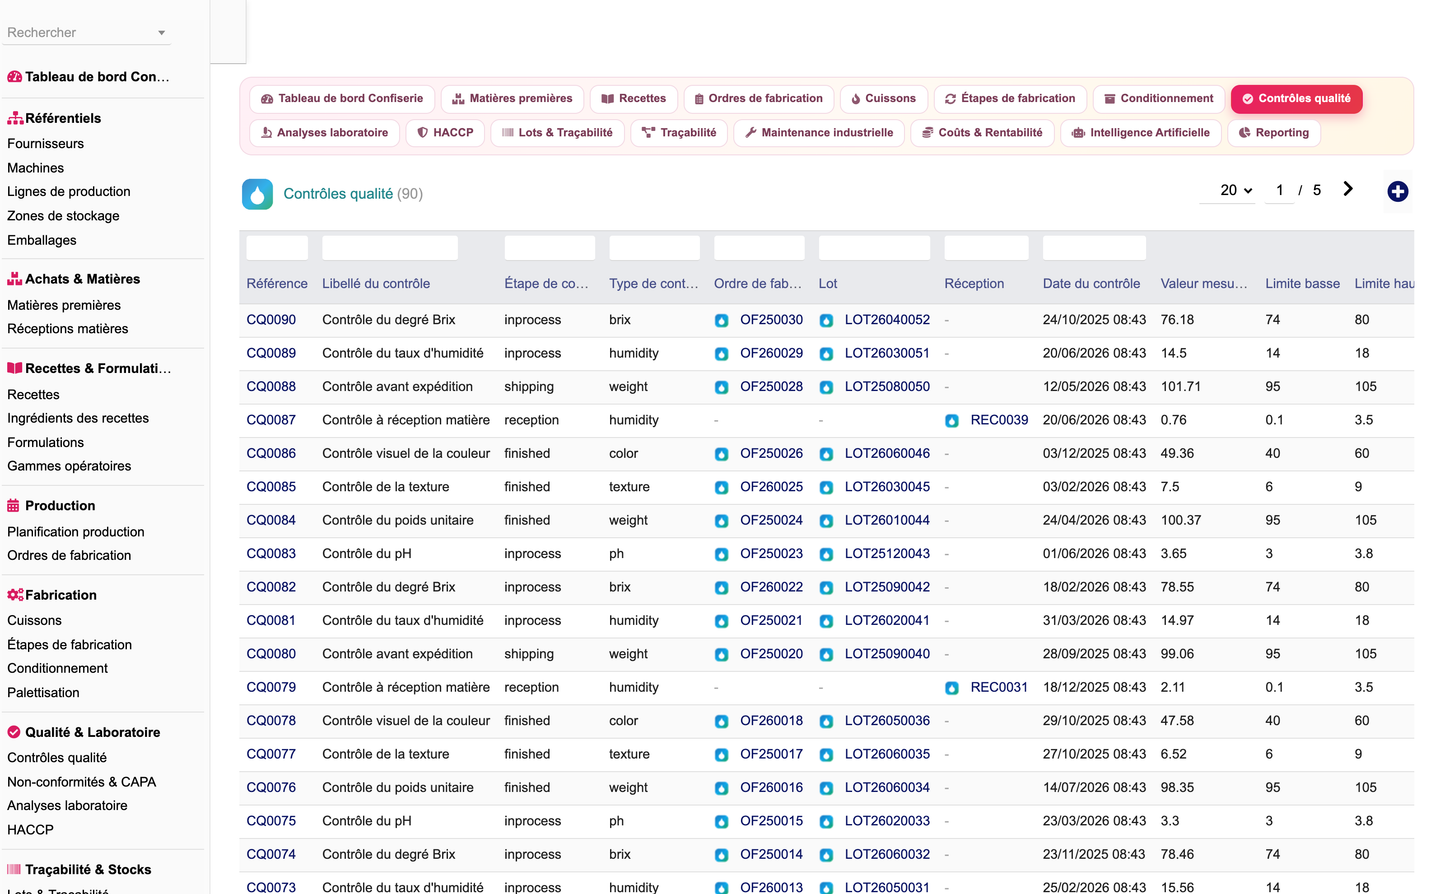The height and width of the screenshot is (894, 1445).
Task: Click 'Contrôle de la texture' in CQ0077 row
Action: click(385, 754)
